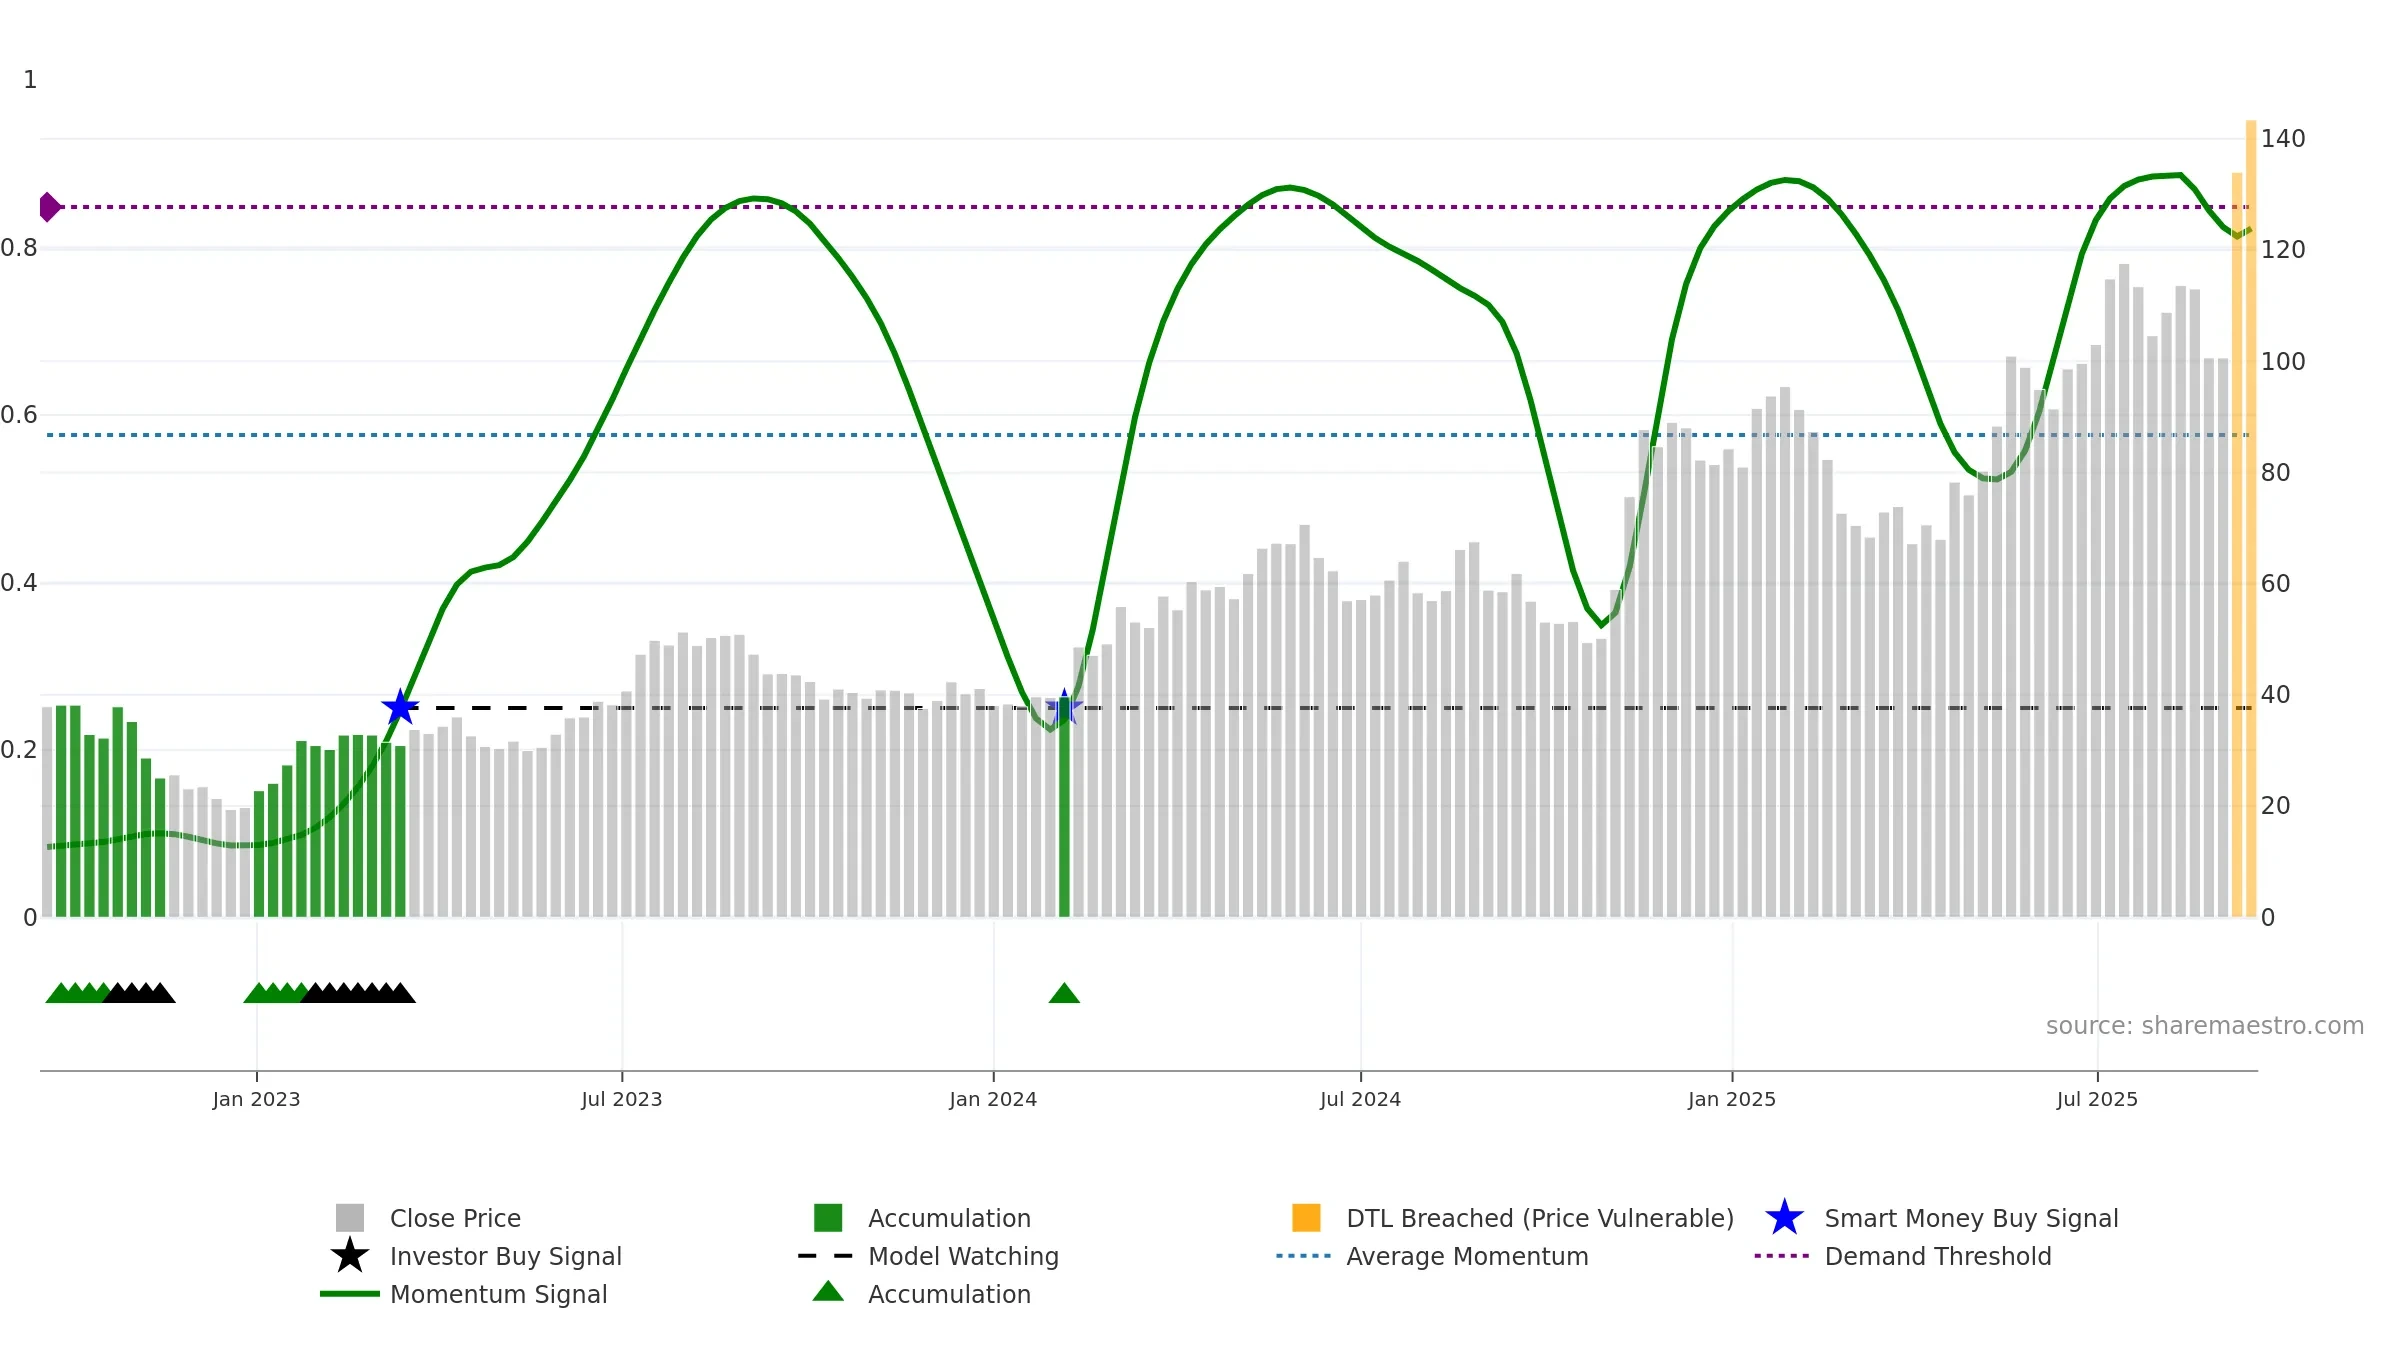Toggle the Model Watching legend entry
The image size is (2400, 1350).
point(928,1256)
